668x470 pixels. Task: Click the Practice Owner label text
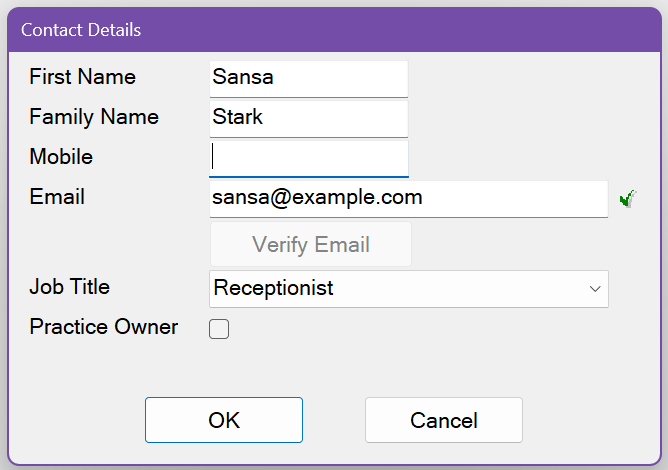tap(104, 327)
